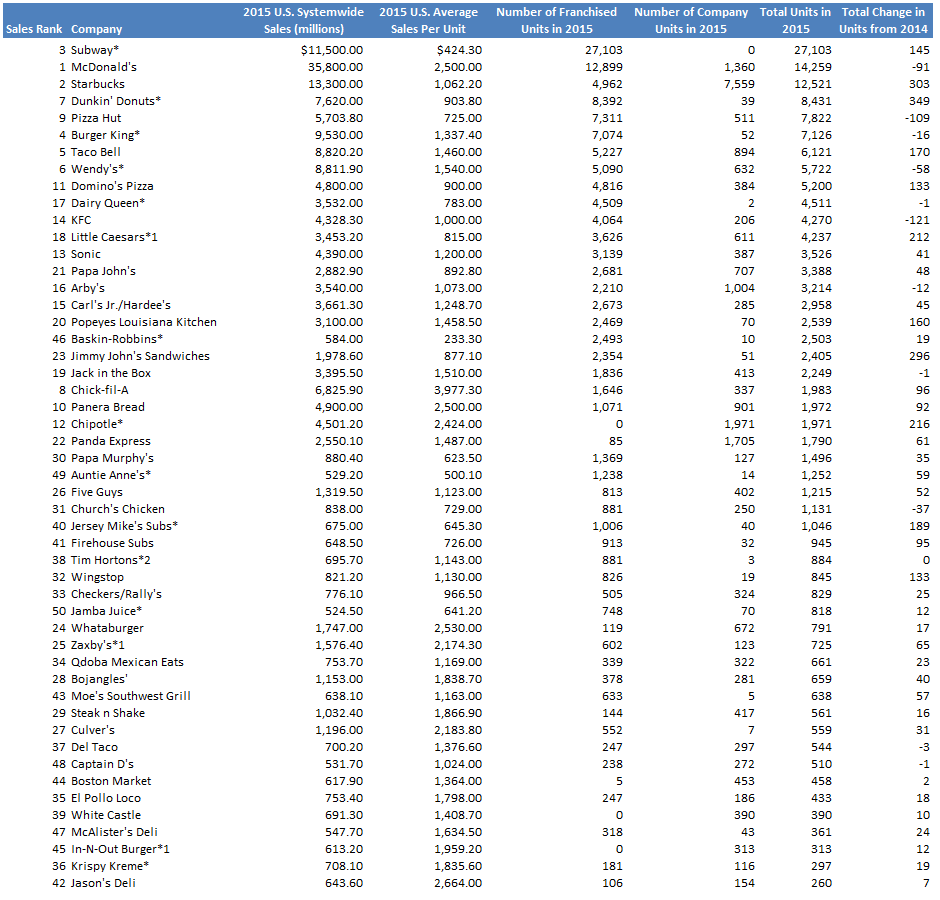The height and width of the screenshot is (900, 940).
Task: Click the Jamba Juice* cell
Action: 107,612
